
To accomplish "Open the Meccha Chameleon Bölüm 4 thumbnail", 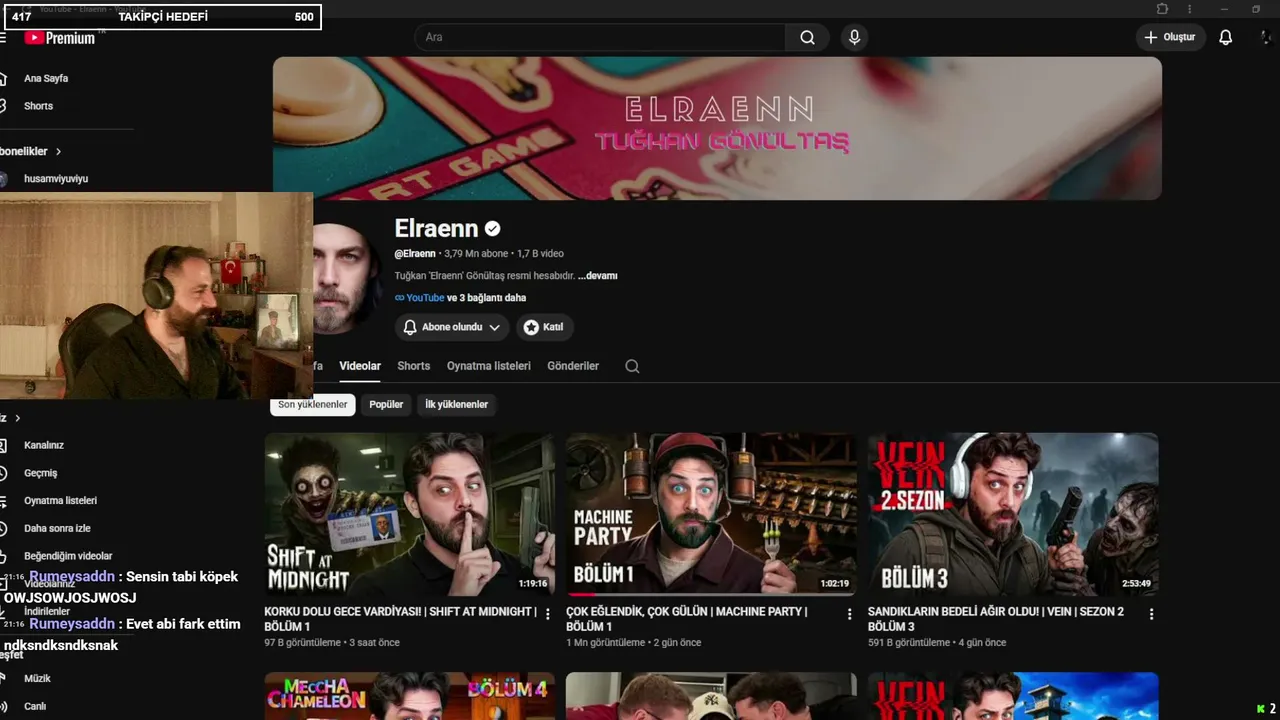I will tap(410, 696).
